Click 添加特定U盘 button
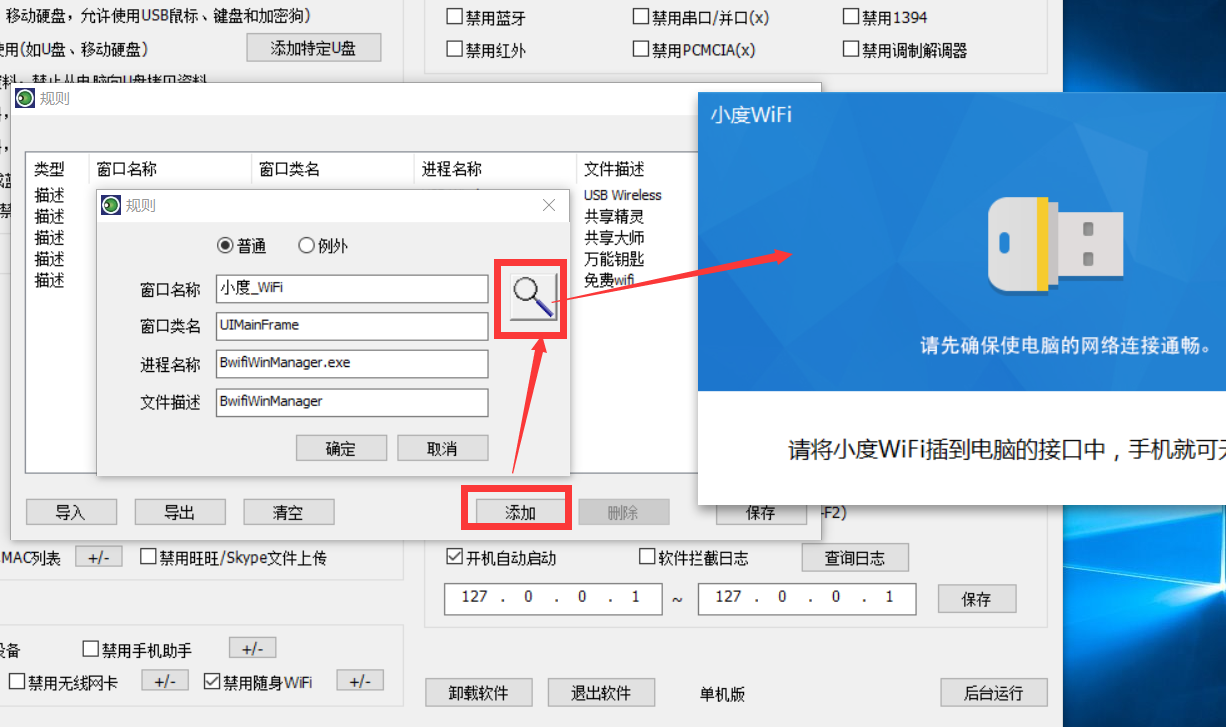 tap(314, 47)
